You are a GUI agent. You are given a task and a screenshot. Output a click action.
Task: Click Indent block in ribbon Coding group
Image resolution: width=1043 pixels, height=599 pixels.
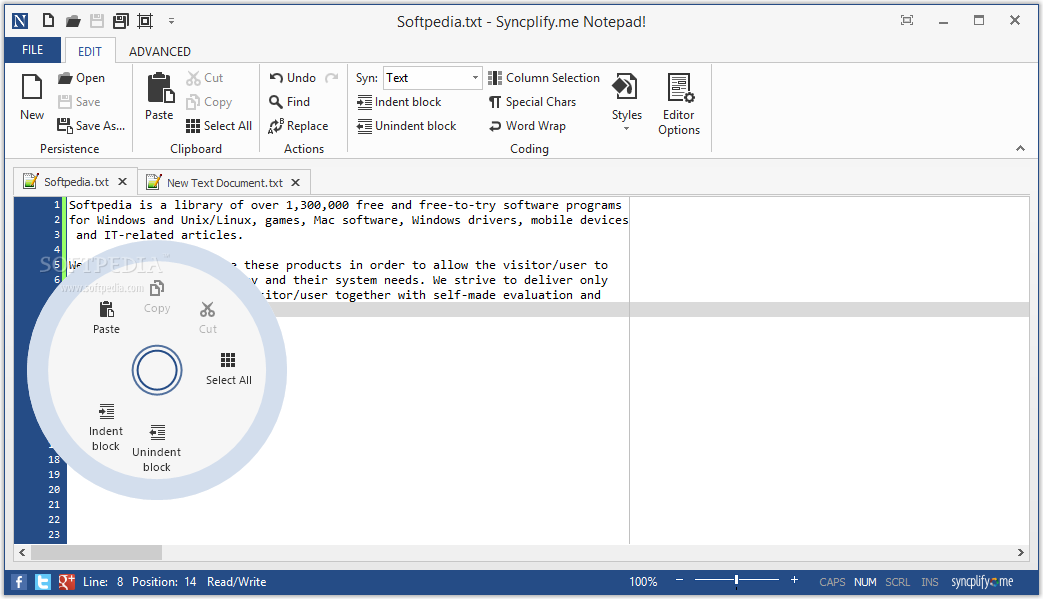point(399,102)
